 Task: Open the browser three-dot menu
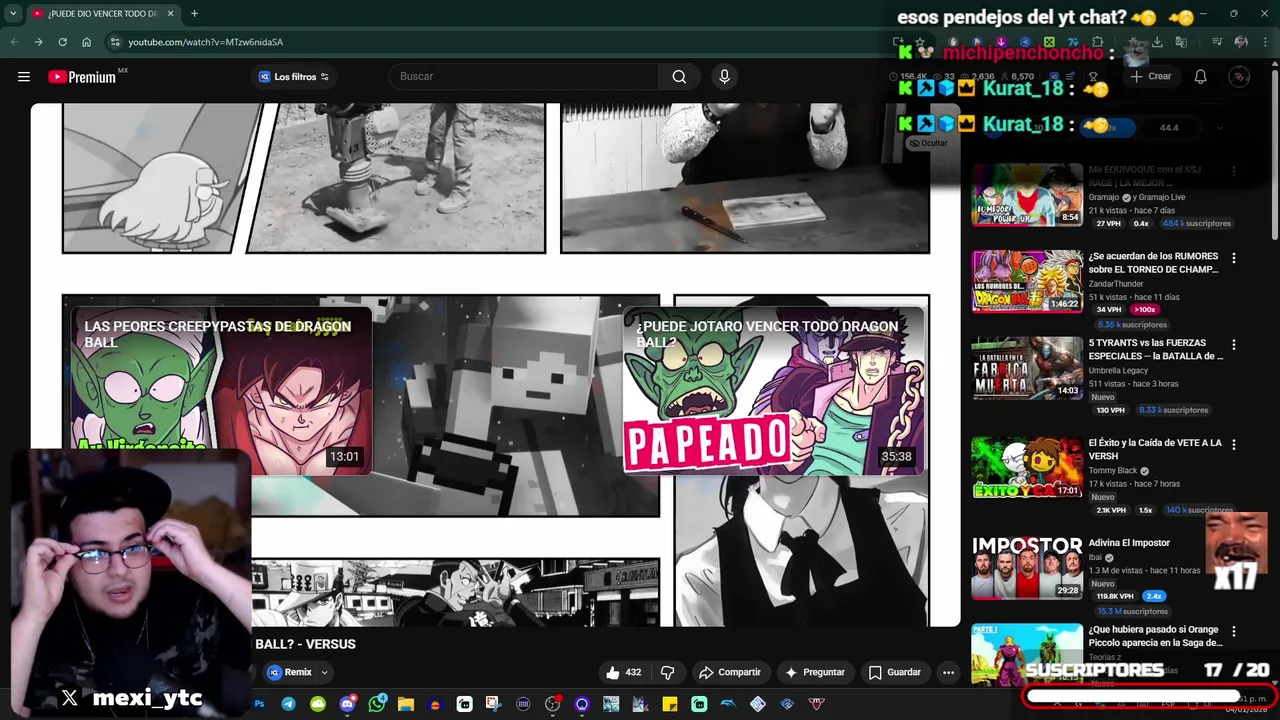[x=1265, y=42]
